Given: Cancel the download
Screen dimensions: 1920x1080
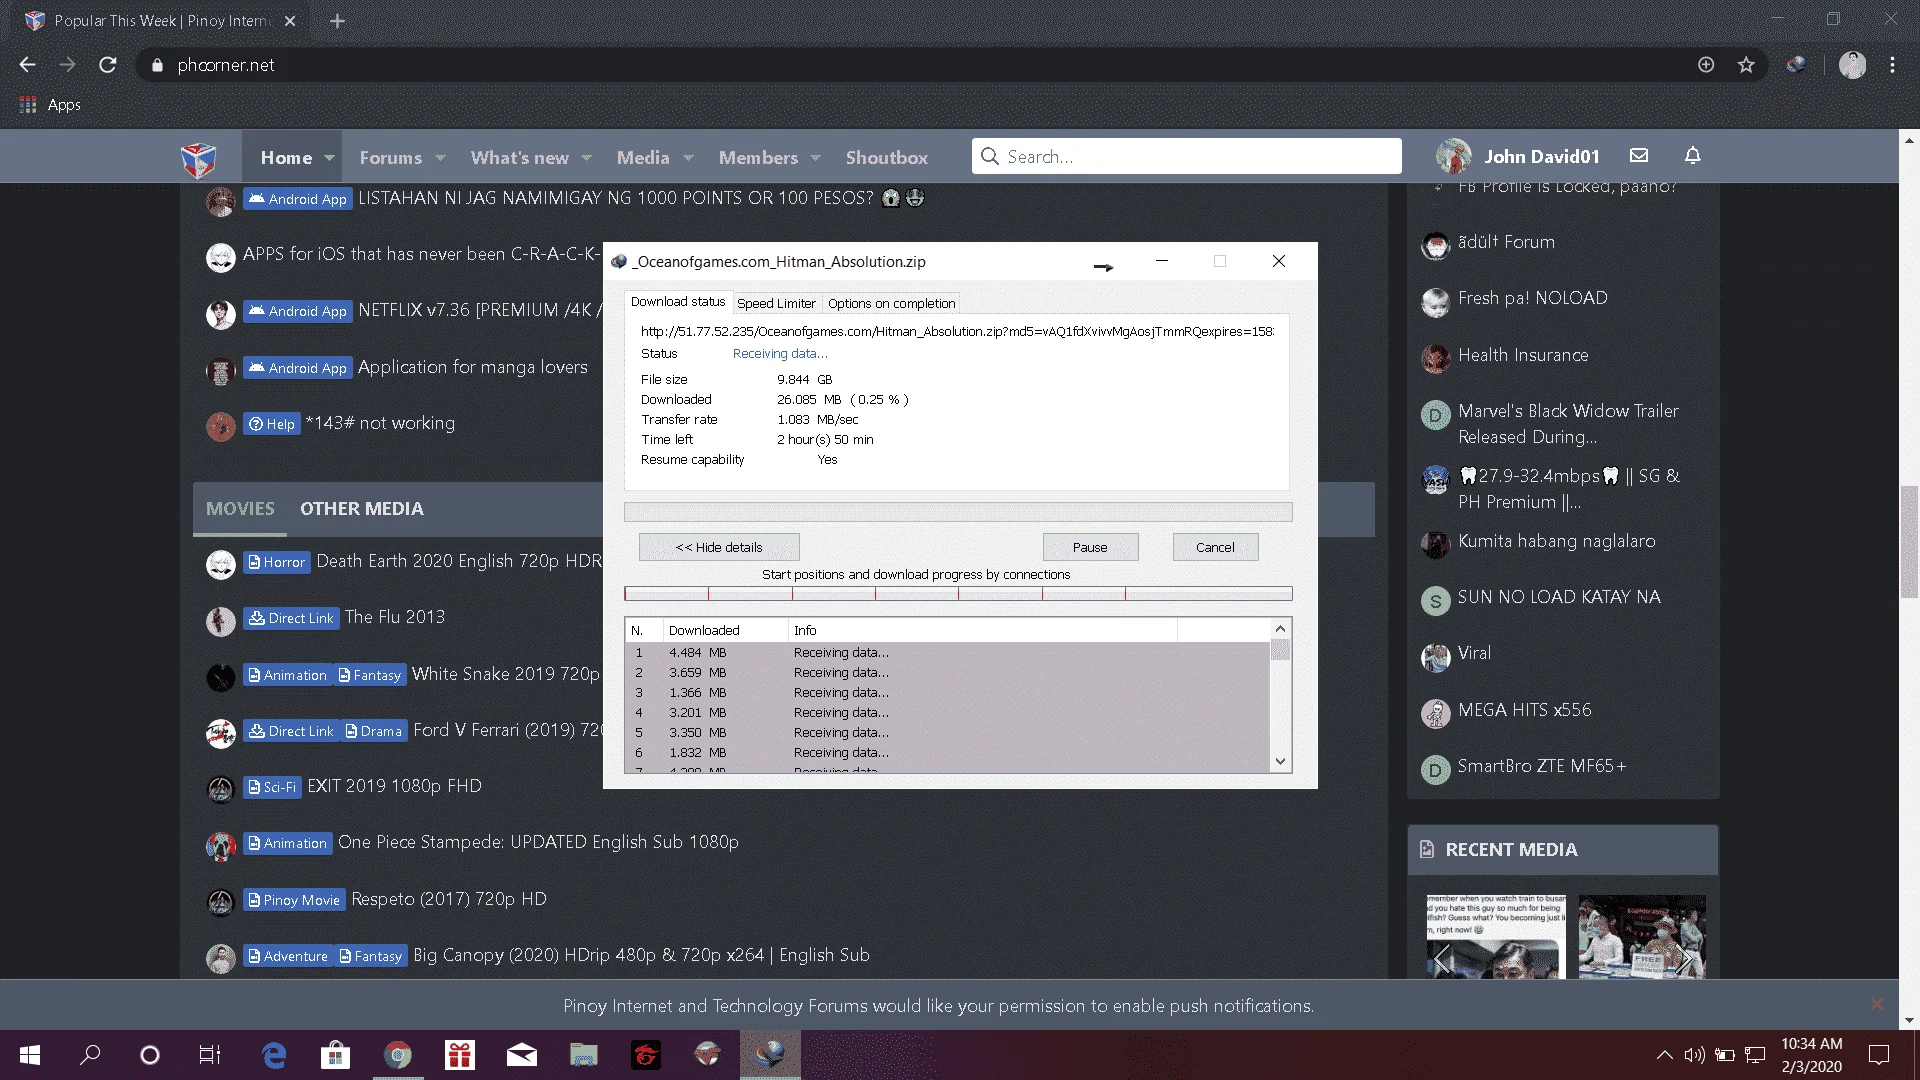Looking at the screenshot, I should click(1215, 547).
